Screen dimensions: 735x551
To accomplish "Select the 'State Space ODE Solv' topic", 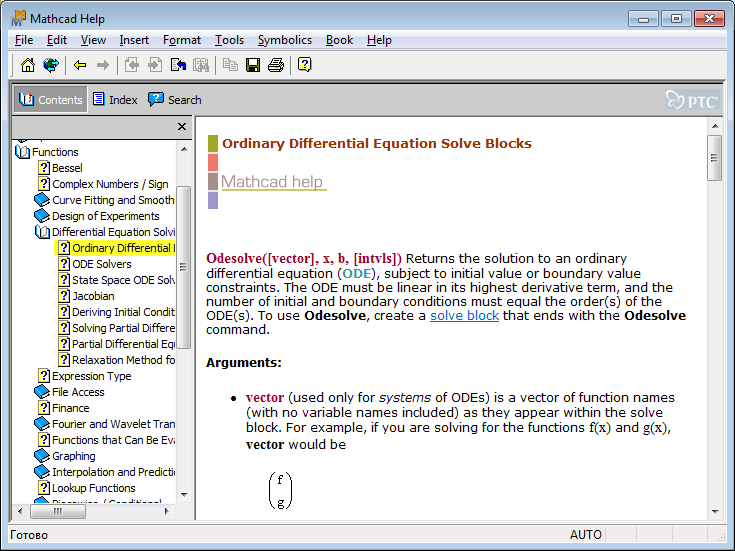I will click(x=123, y=280).
